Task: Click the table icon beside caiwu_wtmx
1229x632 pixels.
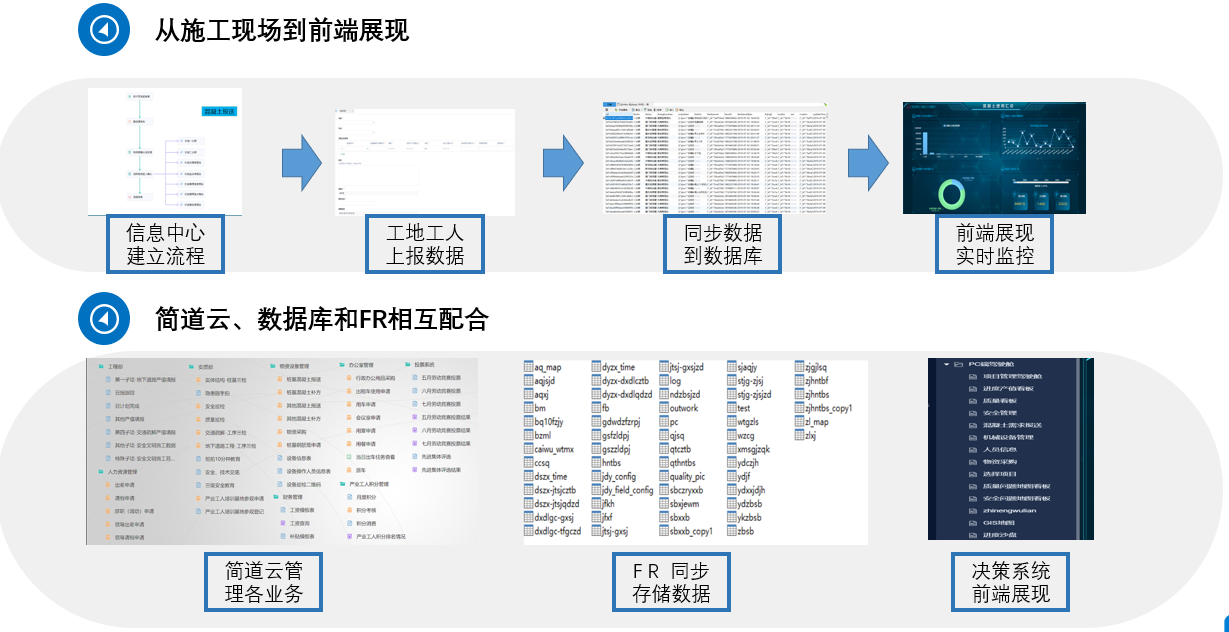Action: [x=527, y=449]
